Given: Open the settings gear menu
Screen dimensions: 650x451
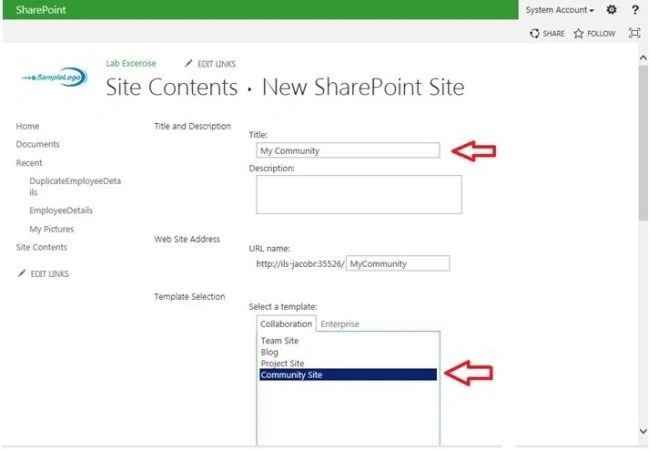Looking at the screenshot, I should [611, 10].
